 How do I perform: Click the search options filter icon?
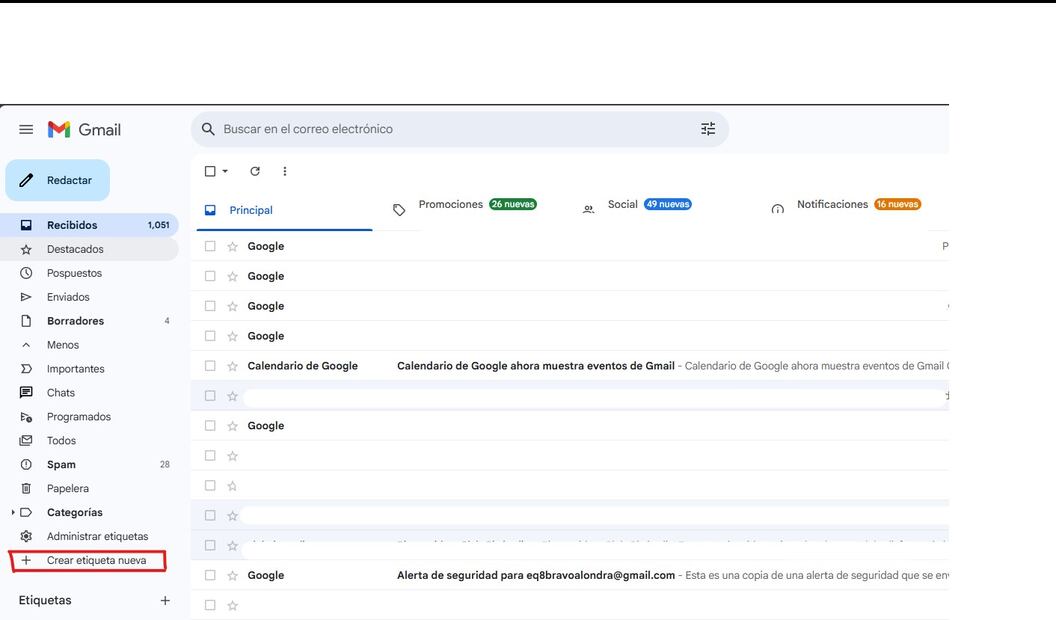(x=708, y=129)
